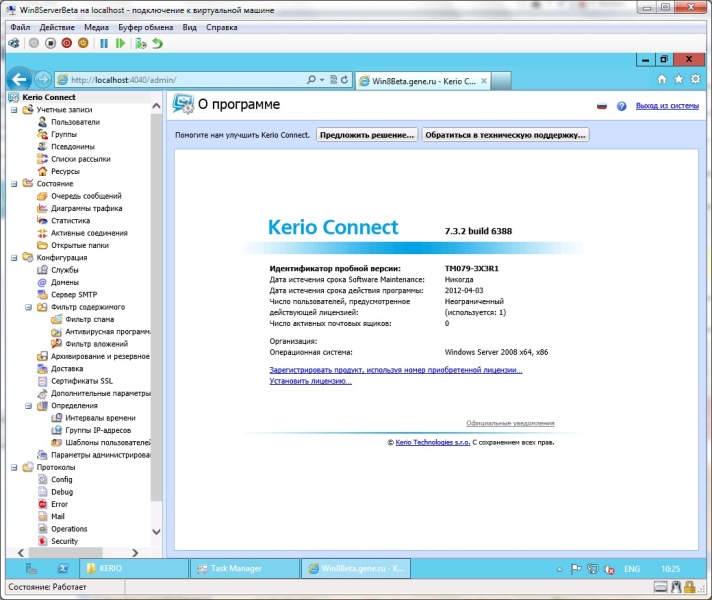Open the PowerShell icon in the taskbar
Viewport: 712px width, 600px height.
62,568
